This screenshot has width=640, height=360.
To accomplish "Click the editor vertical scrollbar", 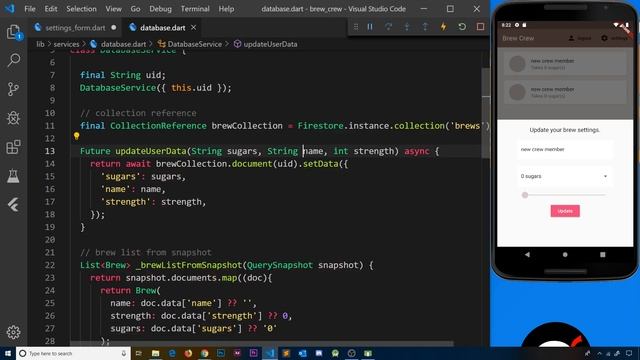I will [x=486, y=112].
